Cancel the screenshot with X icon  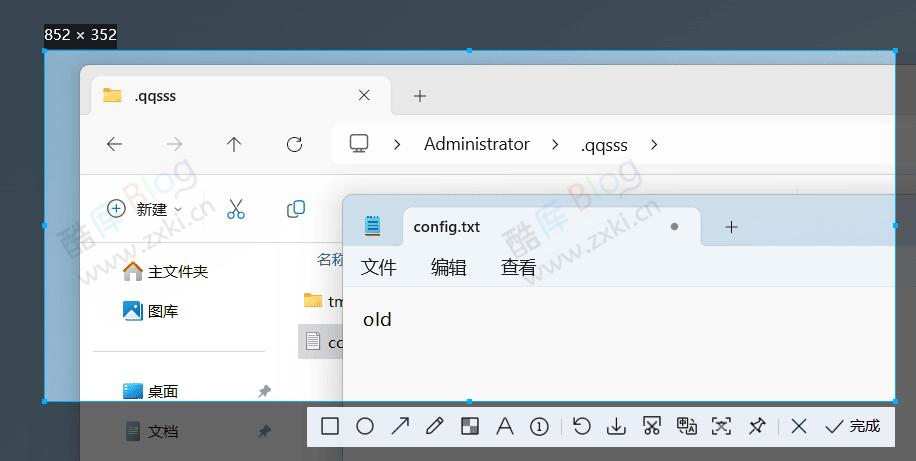click(799, 427)
